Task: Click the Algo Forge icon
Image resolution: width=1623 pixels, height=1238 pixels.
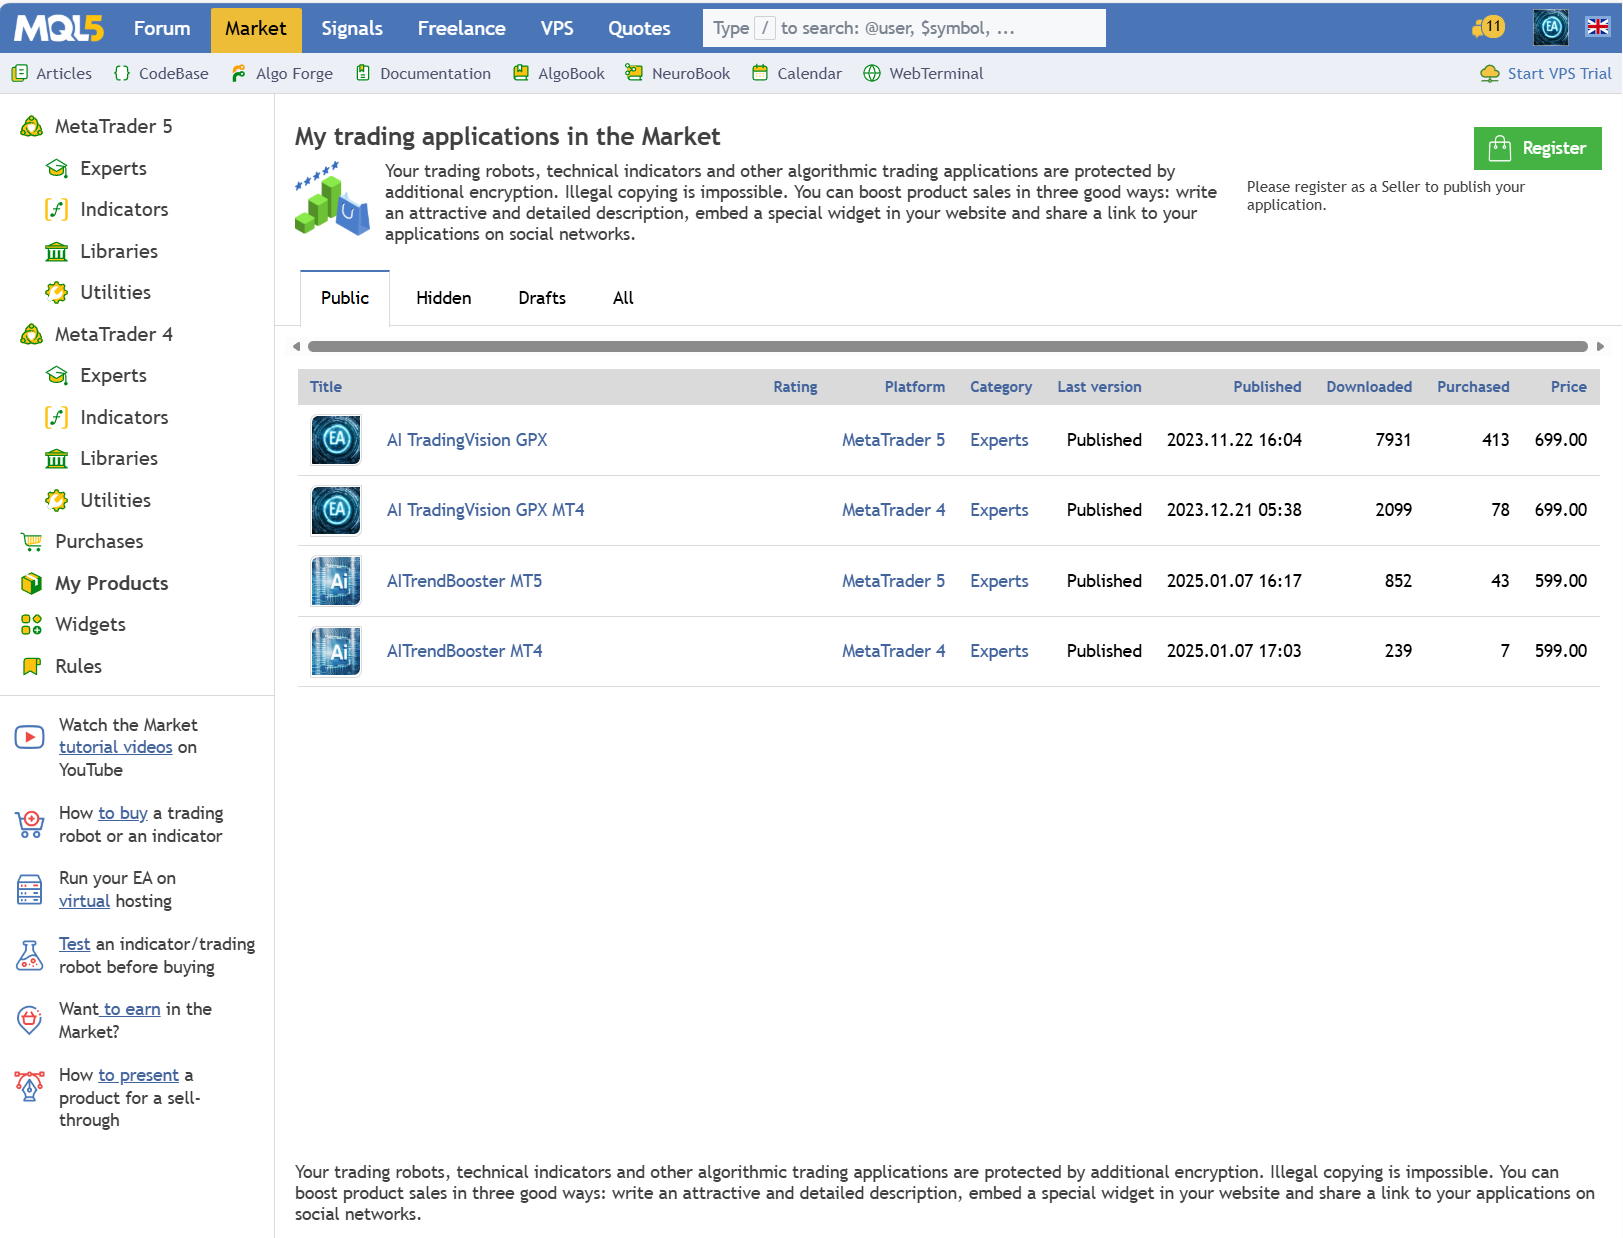Action: 238,73
